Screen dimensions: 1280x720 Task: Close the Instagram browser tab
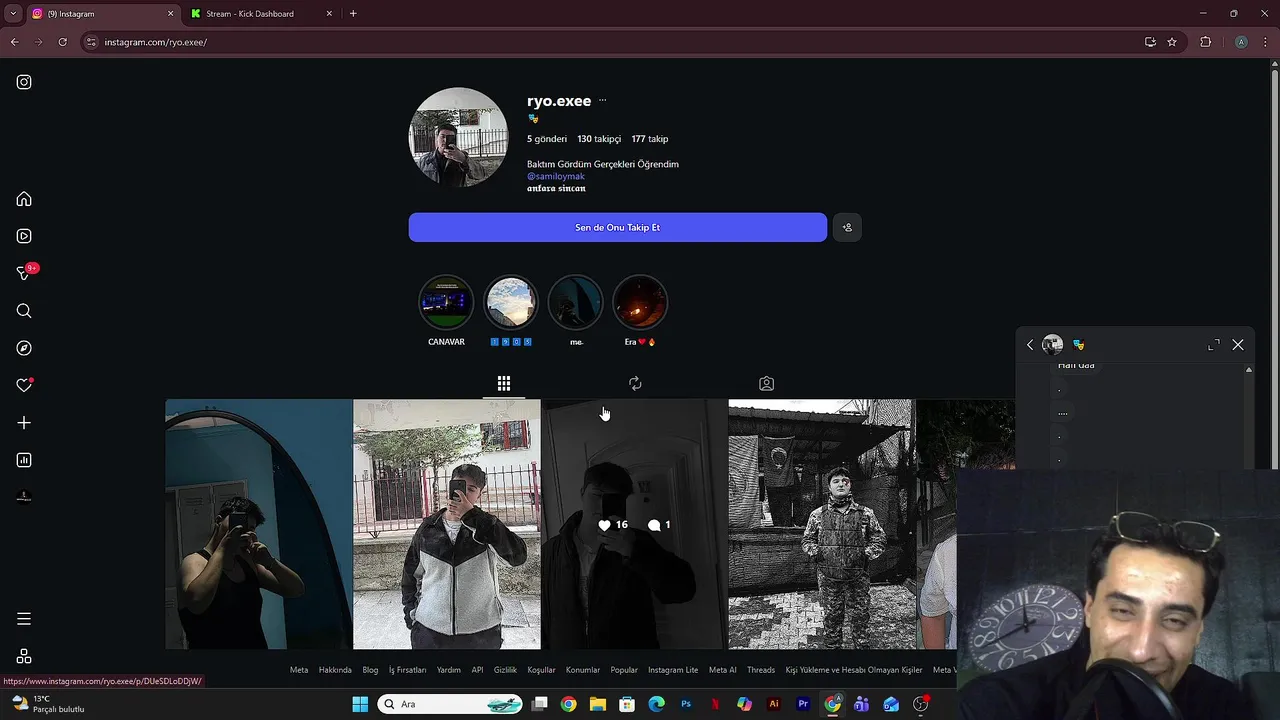pos(170,14)
